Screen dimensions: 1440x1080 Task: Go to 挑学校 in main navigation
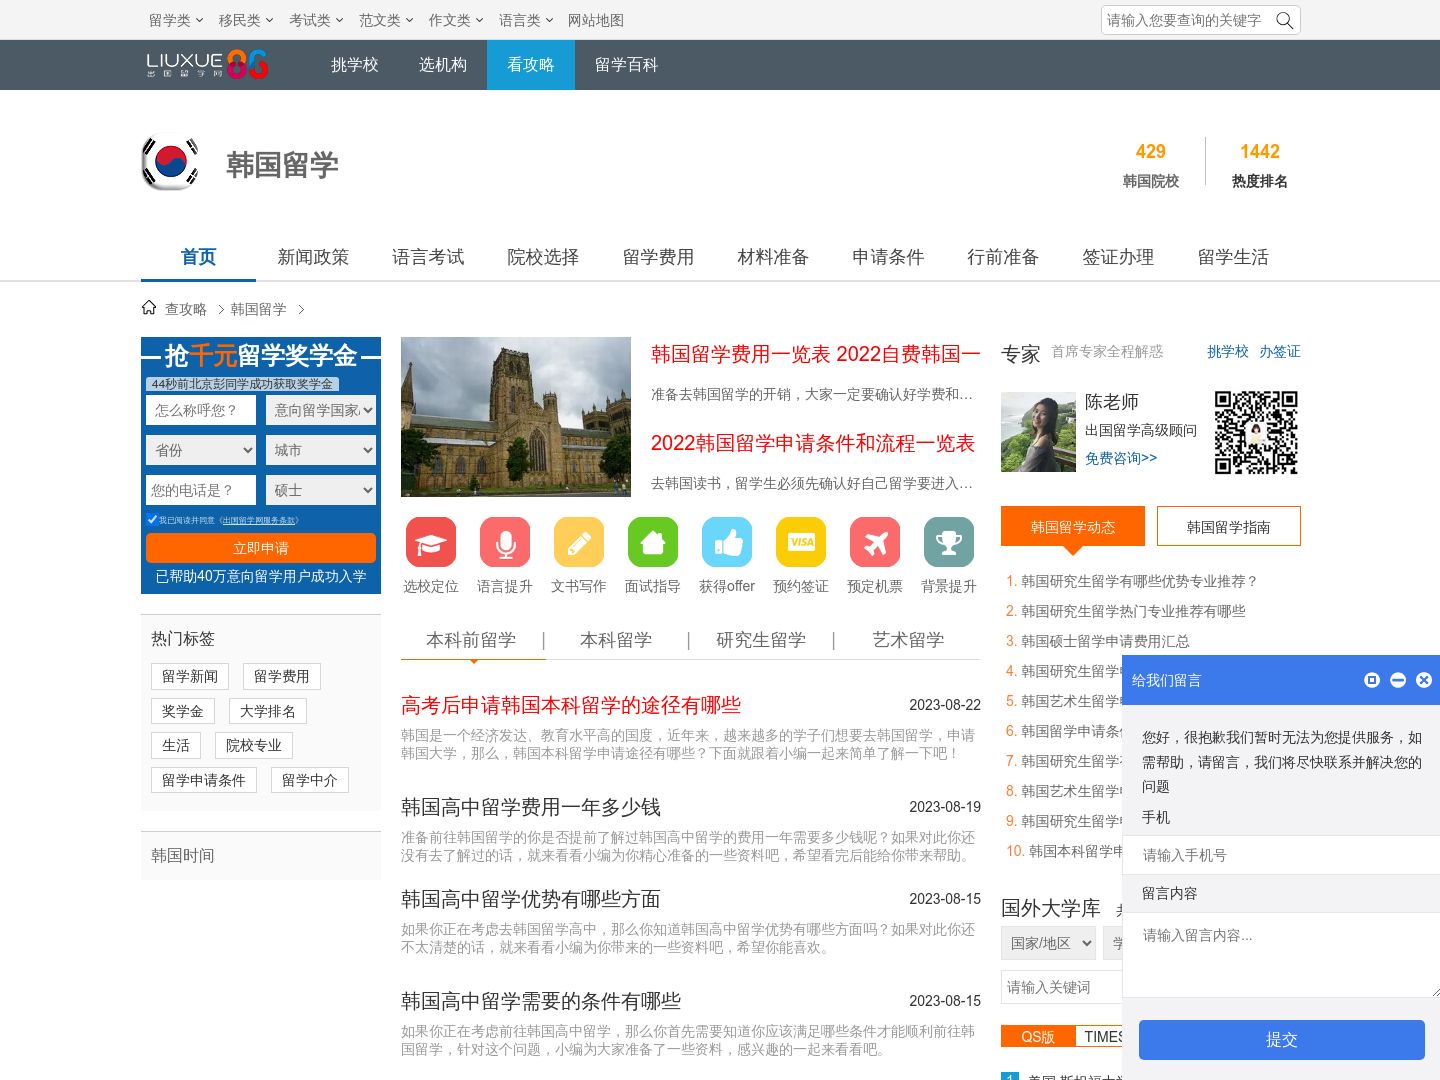pyautogui.click(x=355, y=65)
